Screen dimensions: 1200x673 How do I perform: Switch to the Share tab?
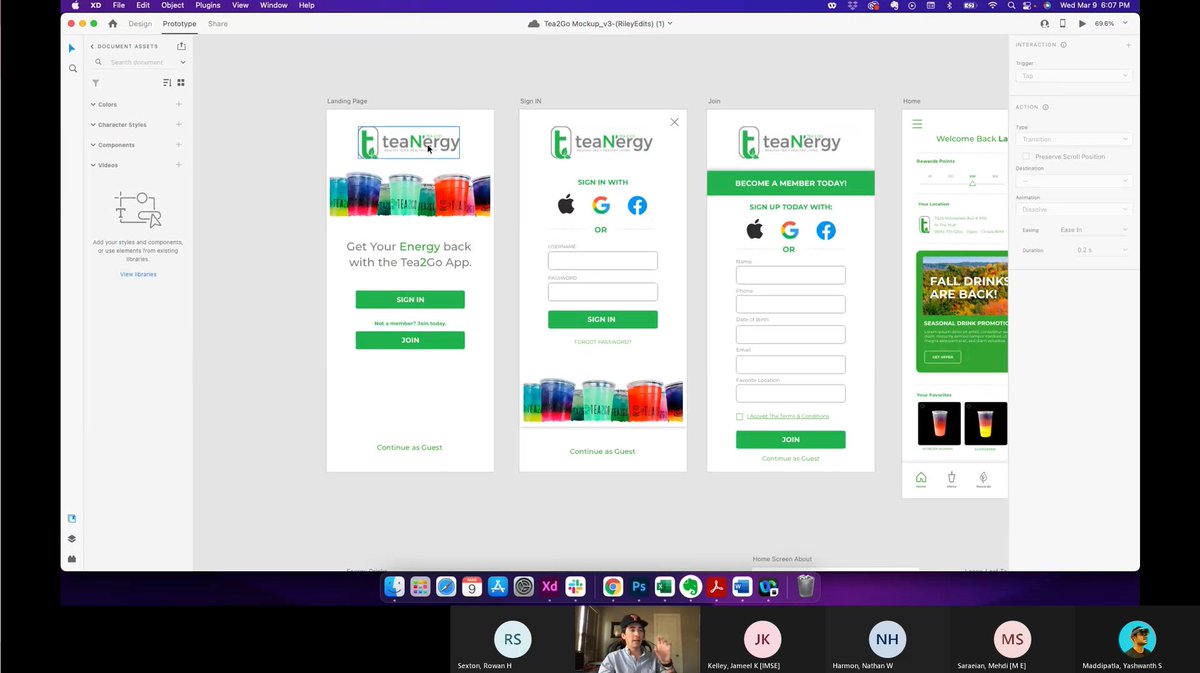tap(218, 23)
